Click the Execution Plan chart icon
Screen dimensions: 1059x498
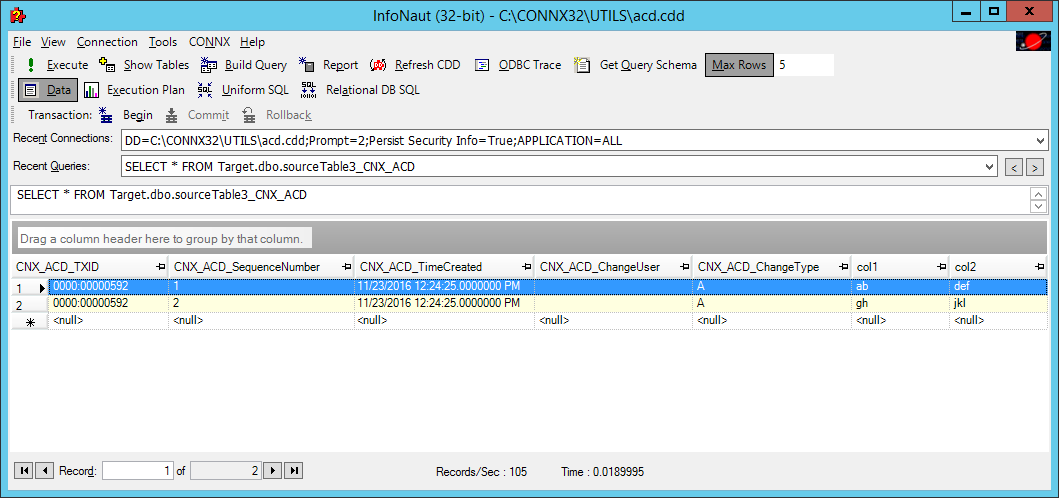point(92,90)
